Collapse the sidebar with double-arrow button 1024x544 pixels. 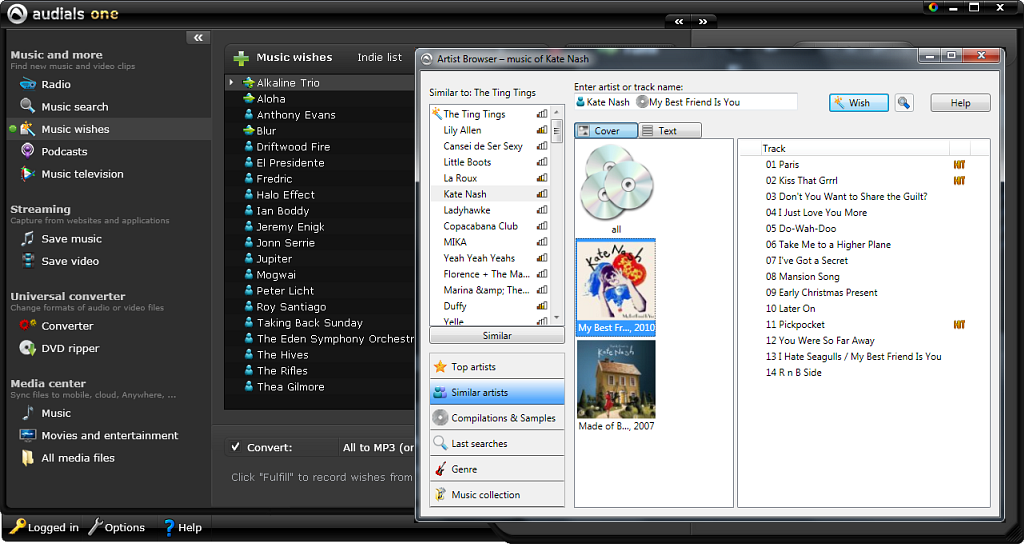(198, 38)
